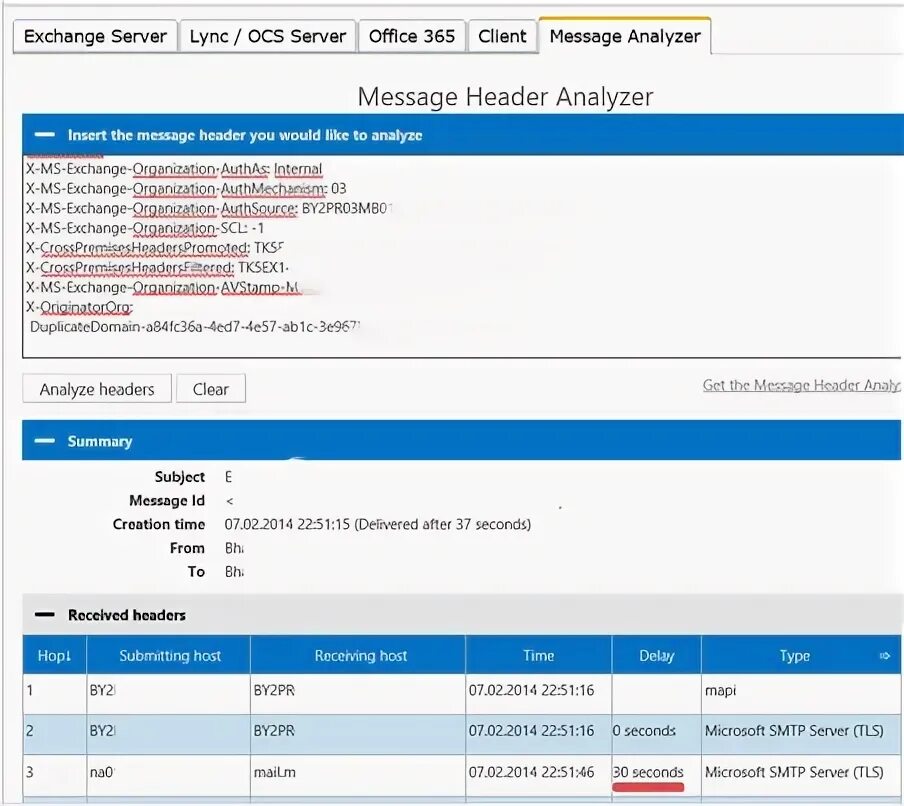The width and height of the screenshot is (904, 806).
Task: Open the Exchange Server tab
Action: coord(95,36)
